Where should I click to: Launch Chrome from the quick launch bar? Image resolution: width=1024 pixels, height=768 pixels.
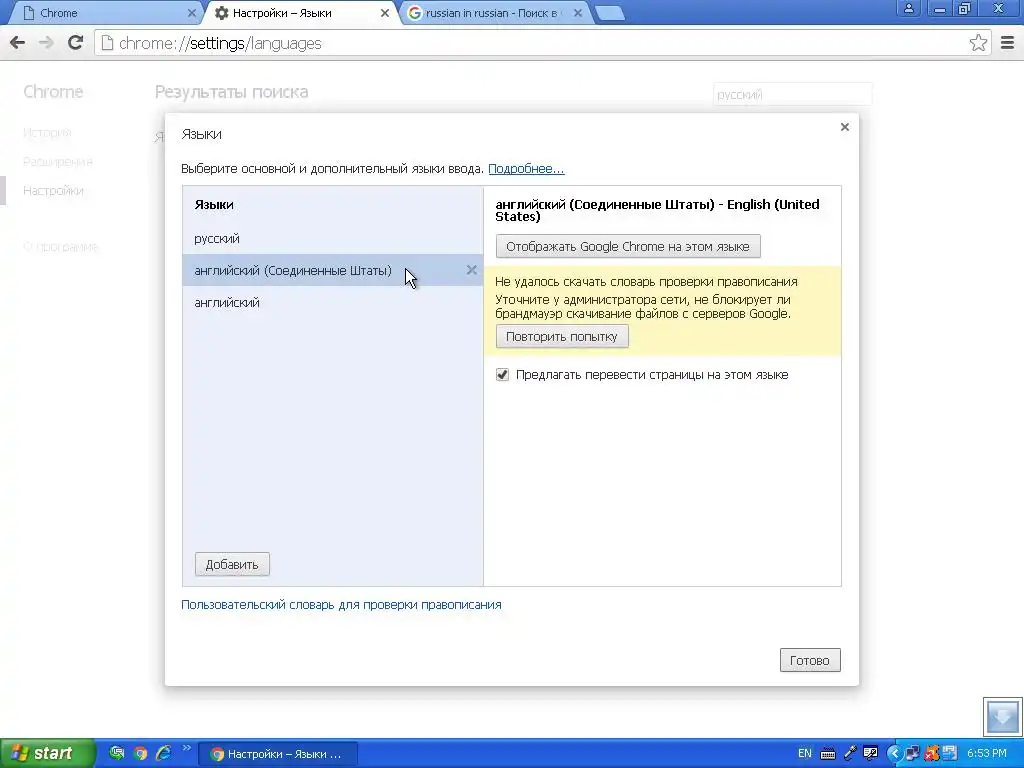point(140,753)
